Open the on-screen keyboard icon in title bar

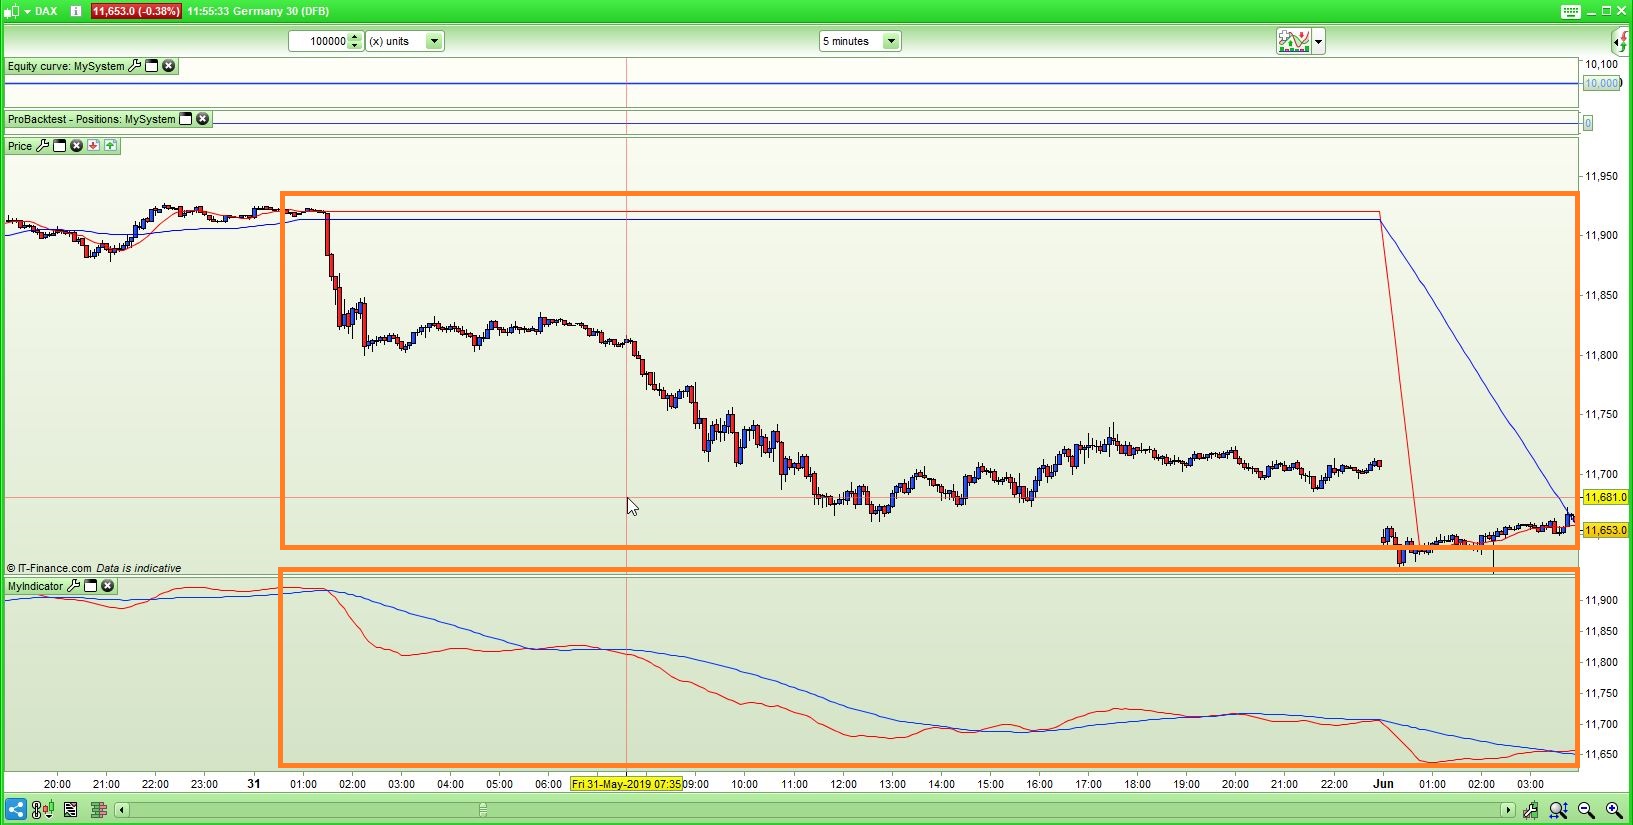[1570, 11]
